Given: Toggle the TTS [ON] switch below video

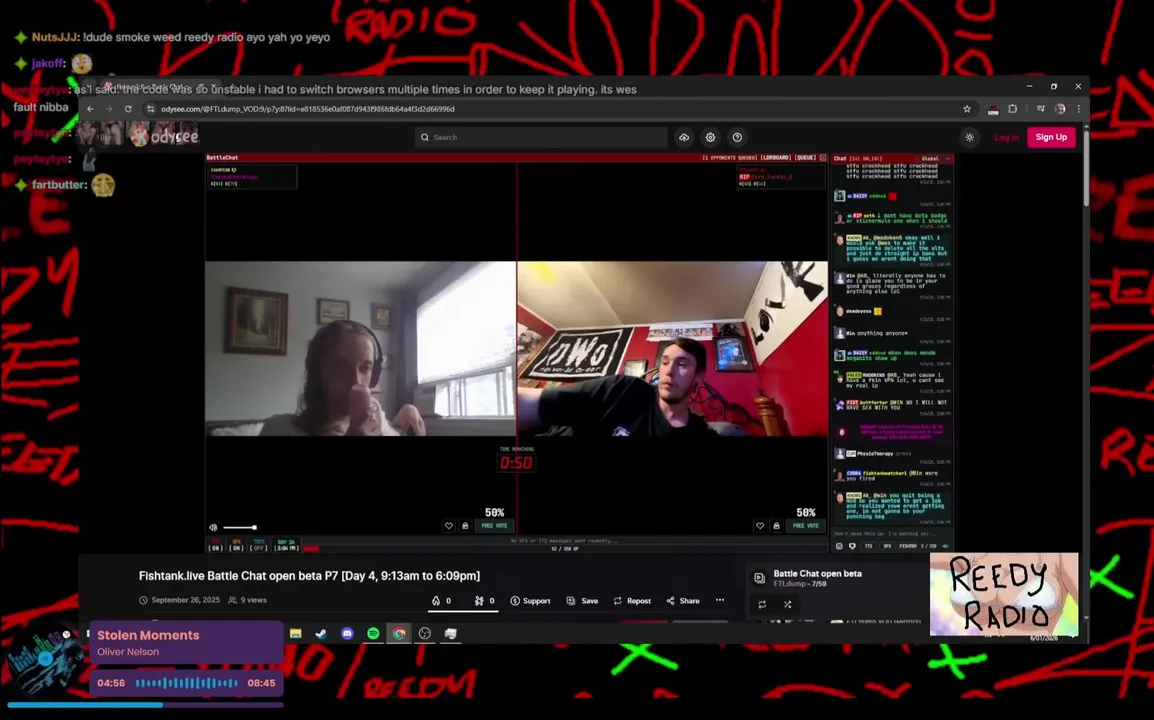Looking at the screenshot, I should coord(215,546).
